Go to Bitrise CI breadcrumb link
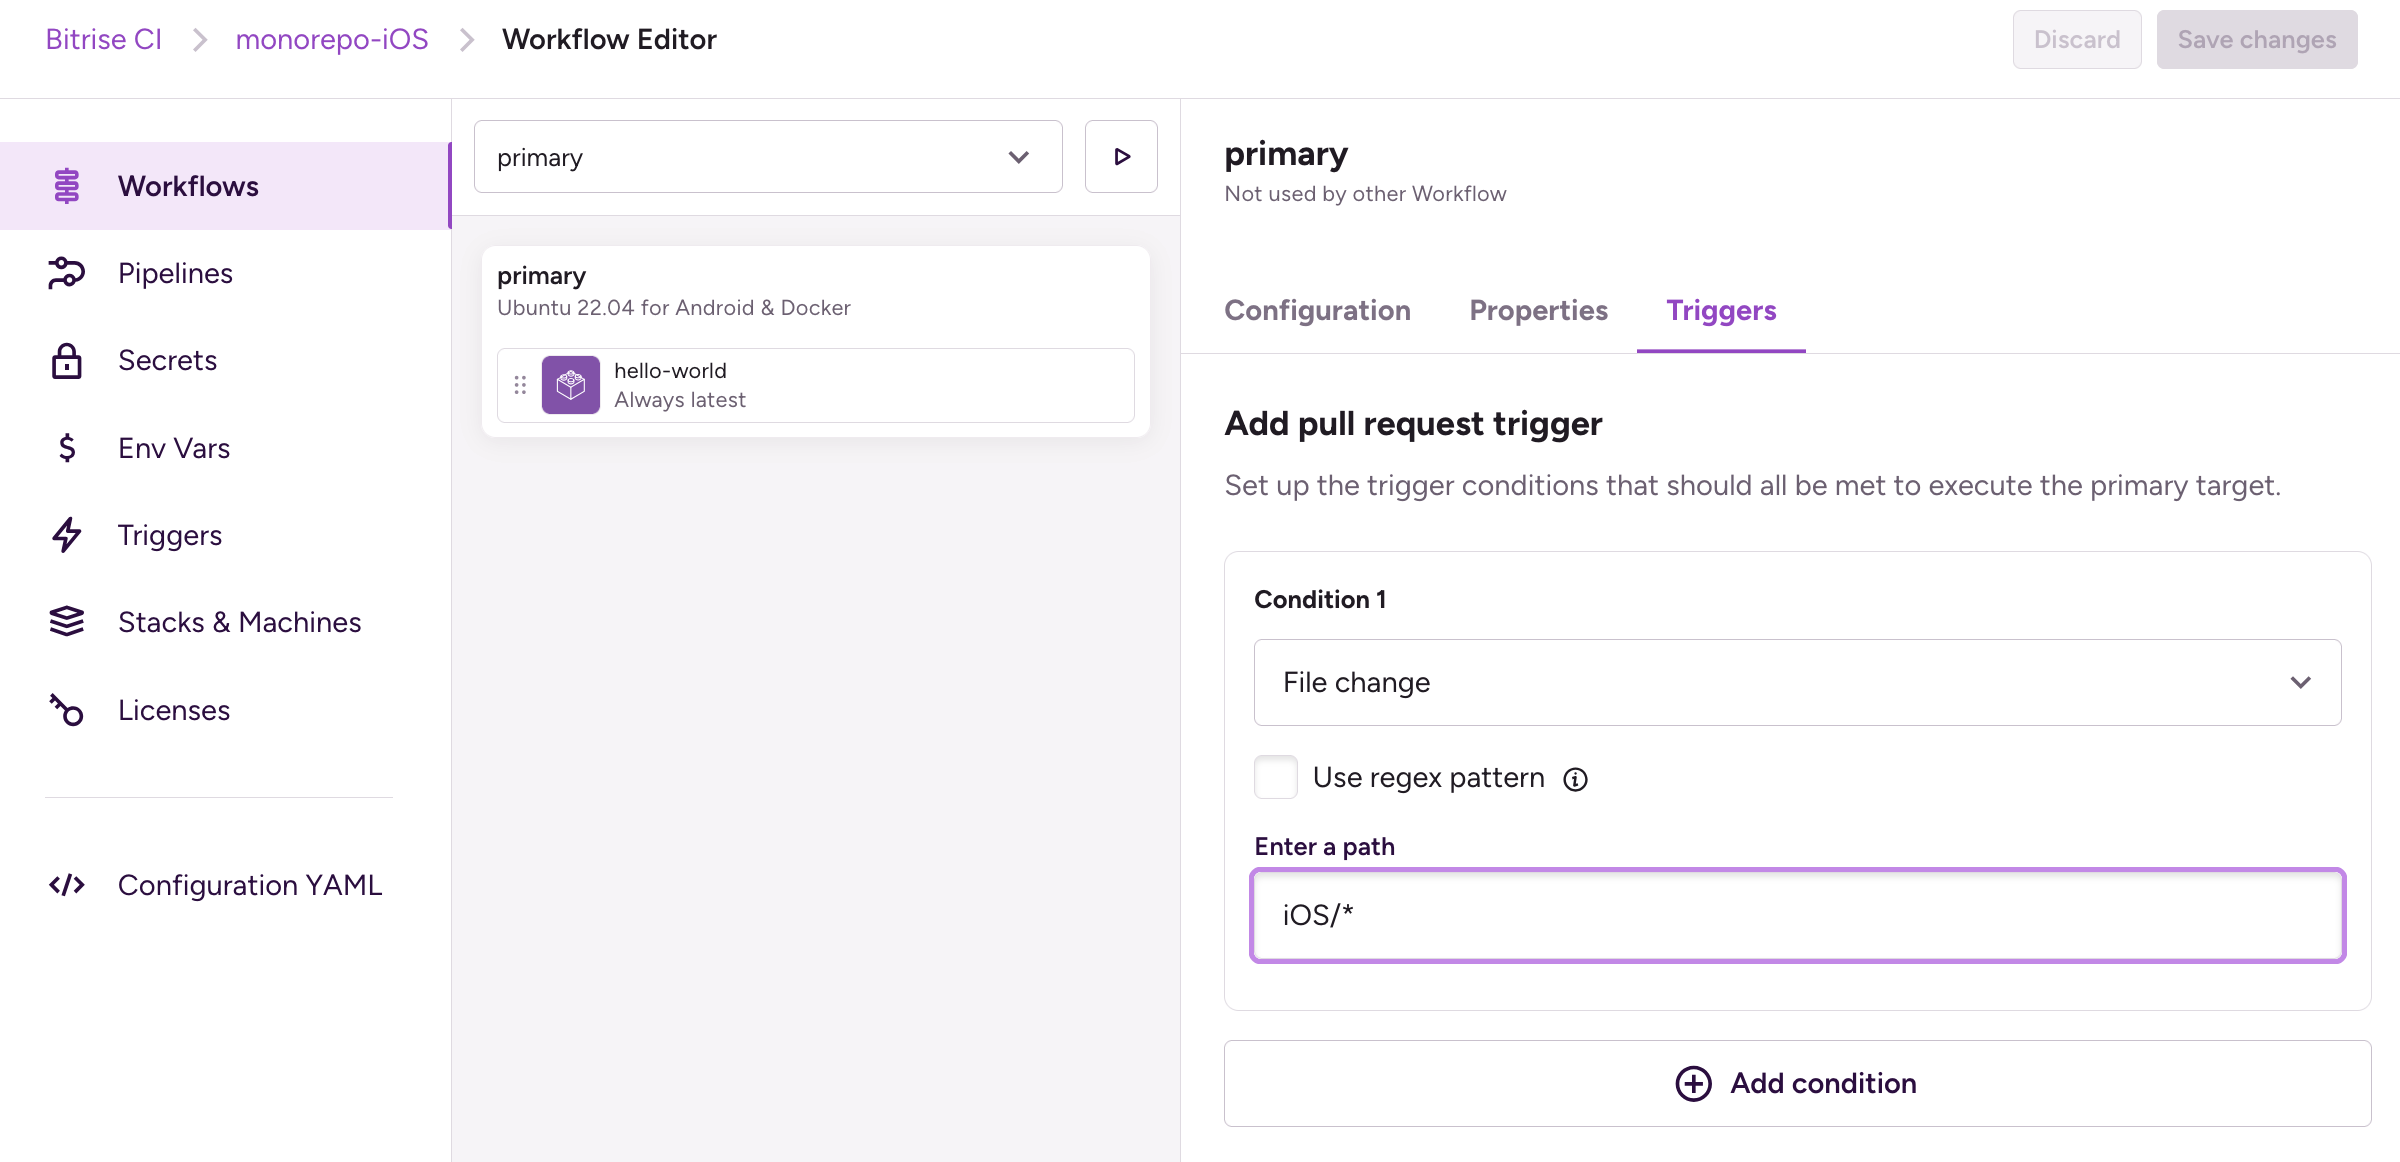 pyautogui.click(x=104, y=40)
